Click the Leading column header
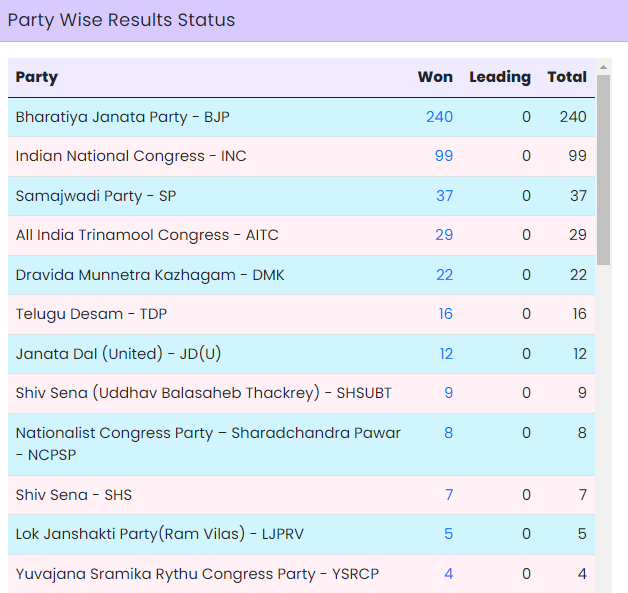628x593 pixels. point(500,77)
